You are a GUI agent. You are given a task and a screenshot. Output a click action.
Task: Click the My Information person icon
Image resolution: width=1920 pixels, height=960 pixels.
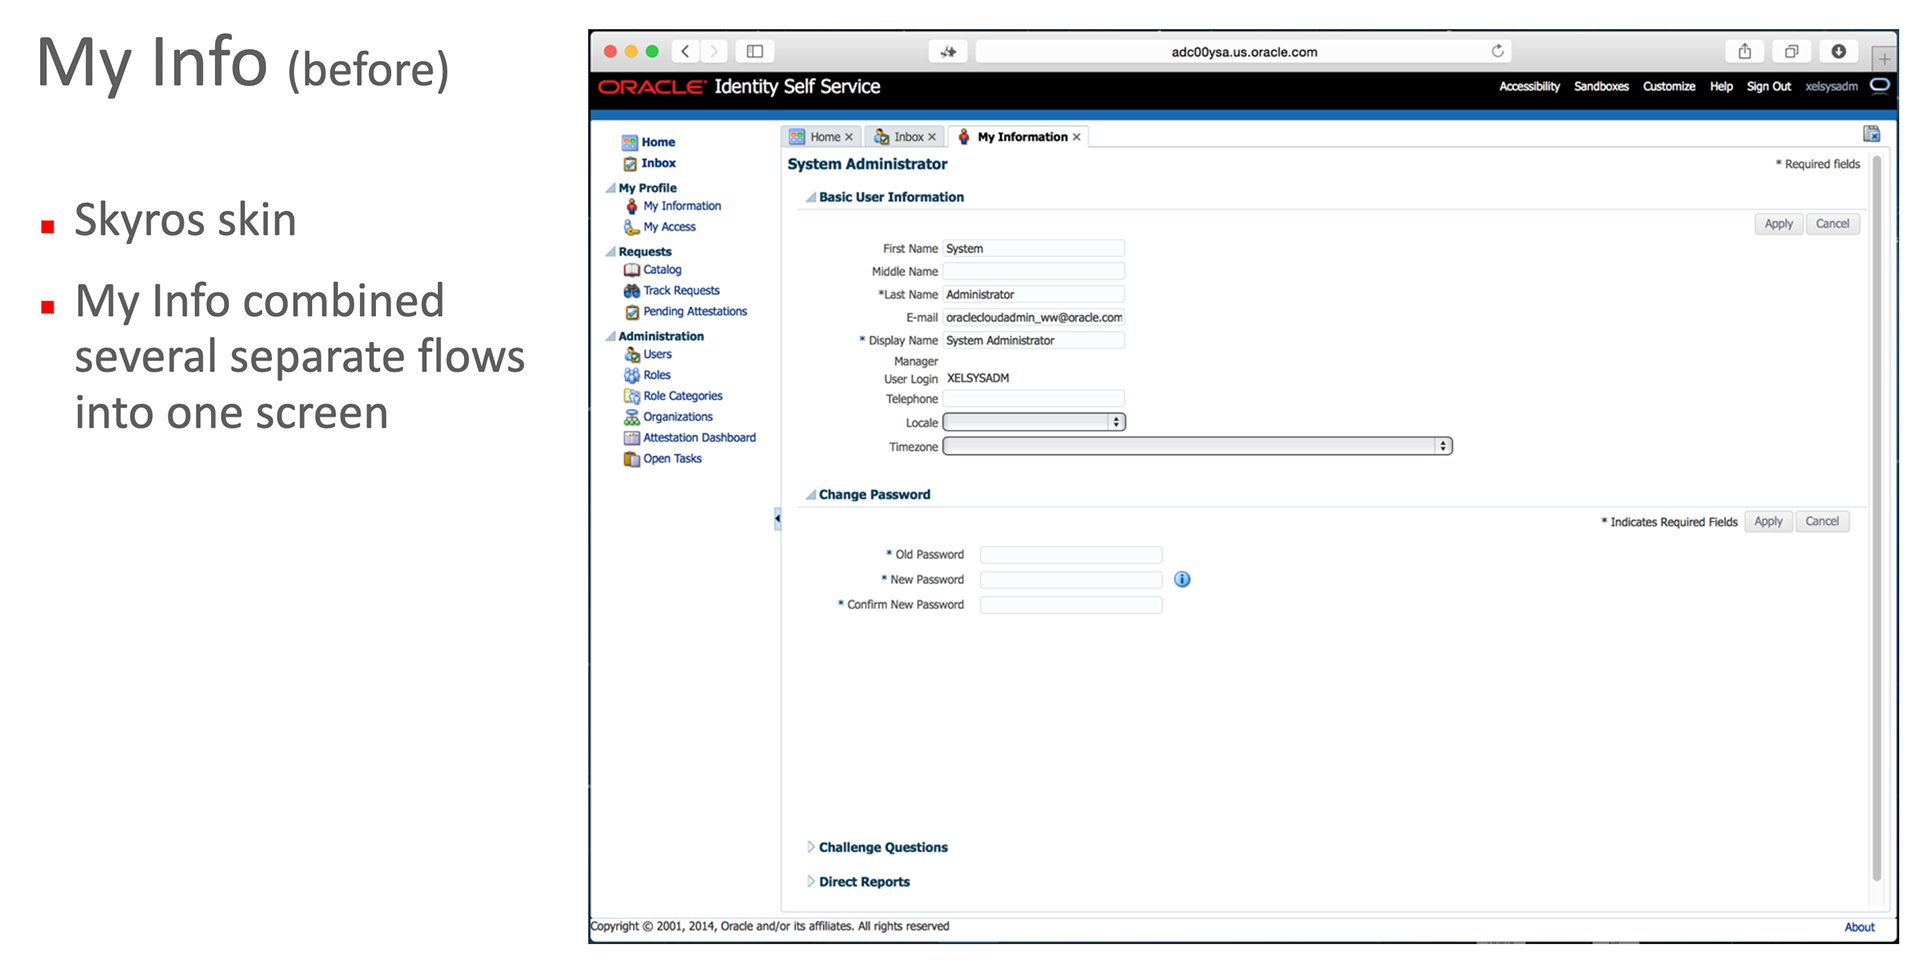tap(631, 206)
